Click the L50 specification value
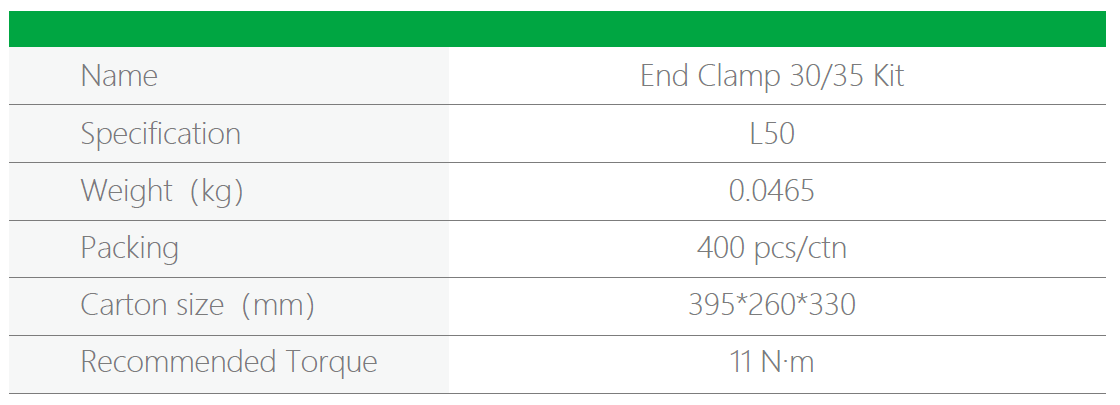This screenshot has height=405, width=1120. [x=772, y=134]
